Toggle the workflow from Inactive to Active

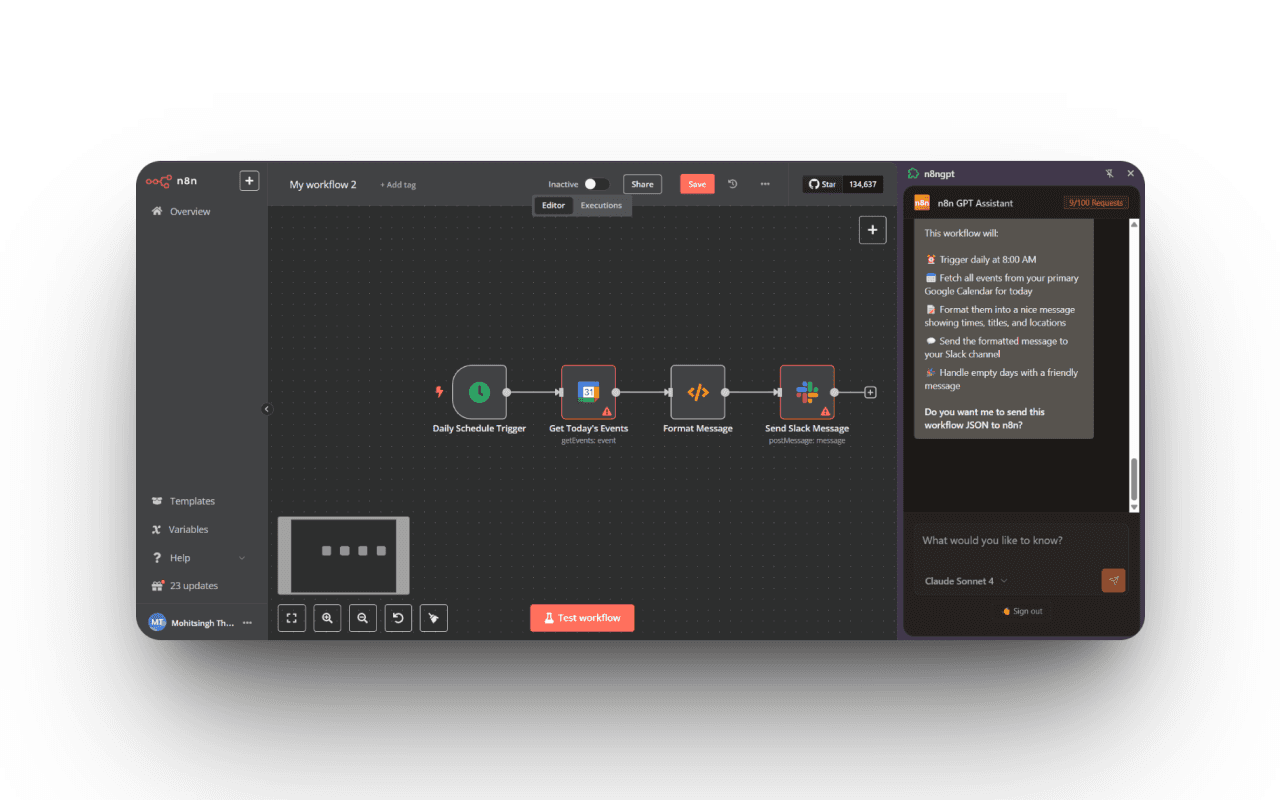(x=597, y=184)
